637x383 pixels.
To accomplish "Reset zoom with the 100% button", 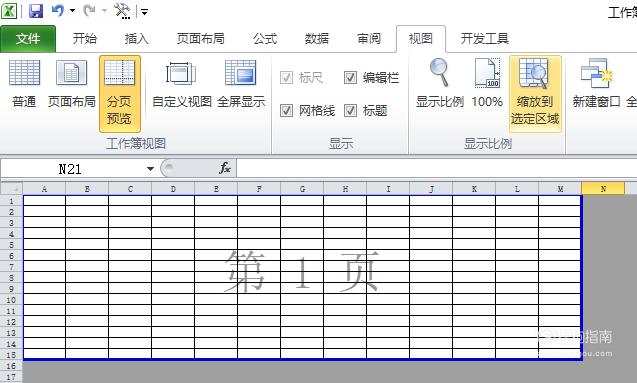I will 487,84.
